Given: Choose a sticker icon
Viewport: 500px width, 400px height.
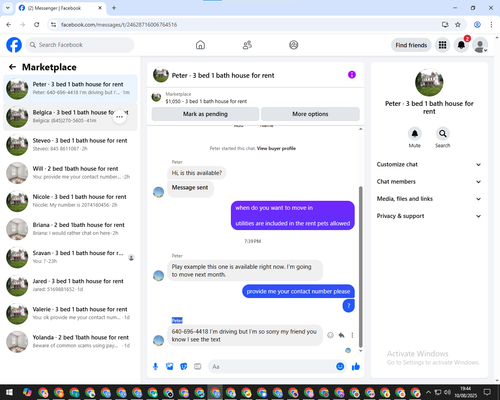Looking at the screenshot, I should [184, 367].
